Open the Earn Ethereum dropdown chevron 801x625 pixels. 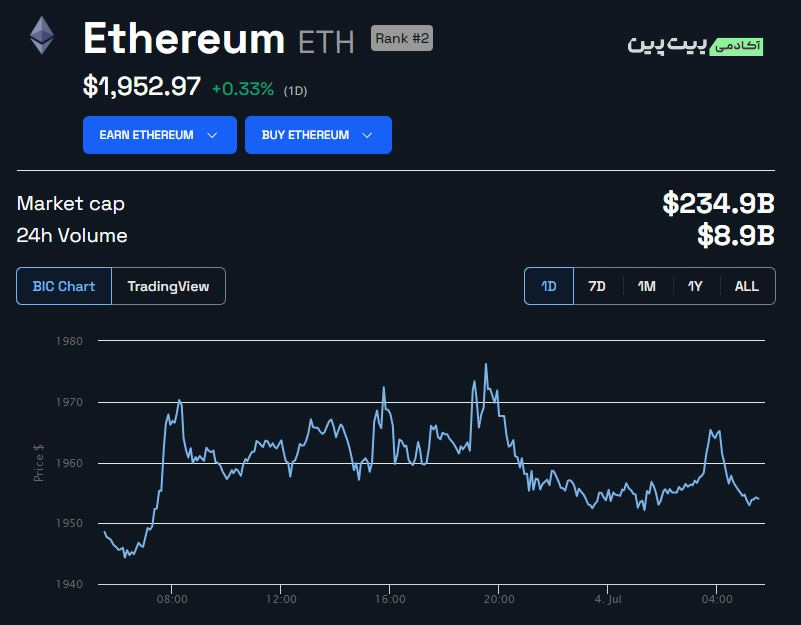click(x=212, y=135)
